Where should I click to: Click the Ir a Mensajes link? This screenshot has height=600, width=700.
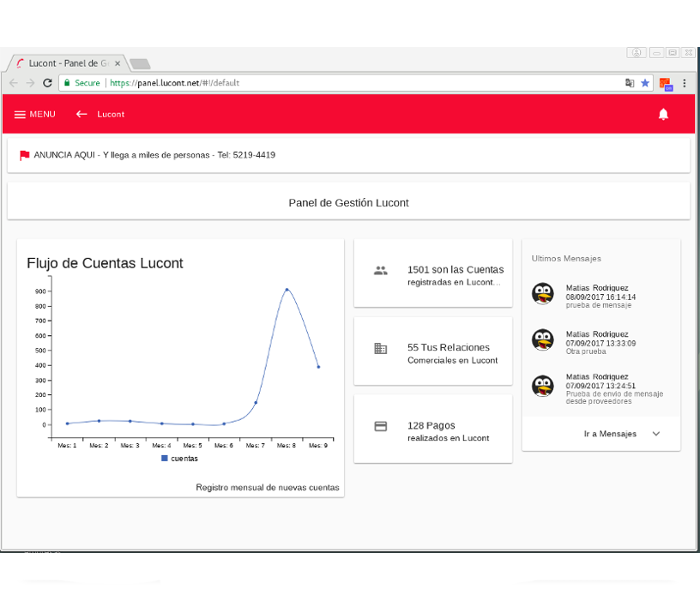click(x=610, y=434)
